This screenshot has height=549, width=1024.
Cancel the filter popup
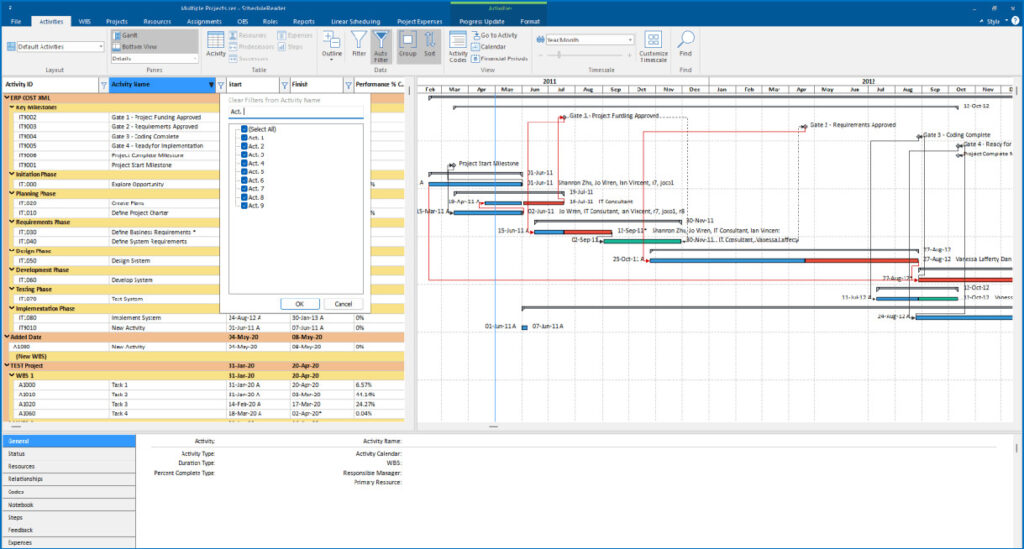click(343, 304)
